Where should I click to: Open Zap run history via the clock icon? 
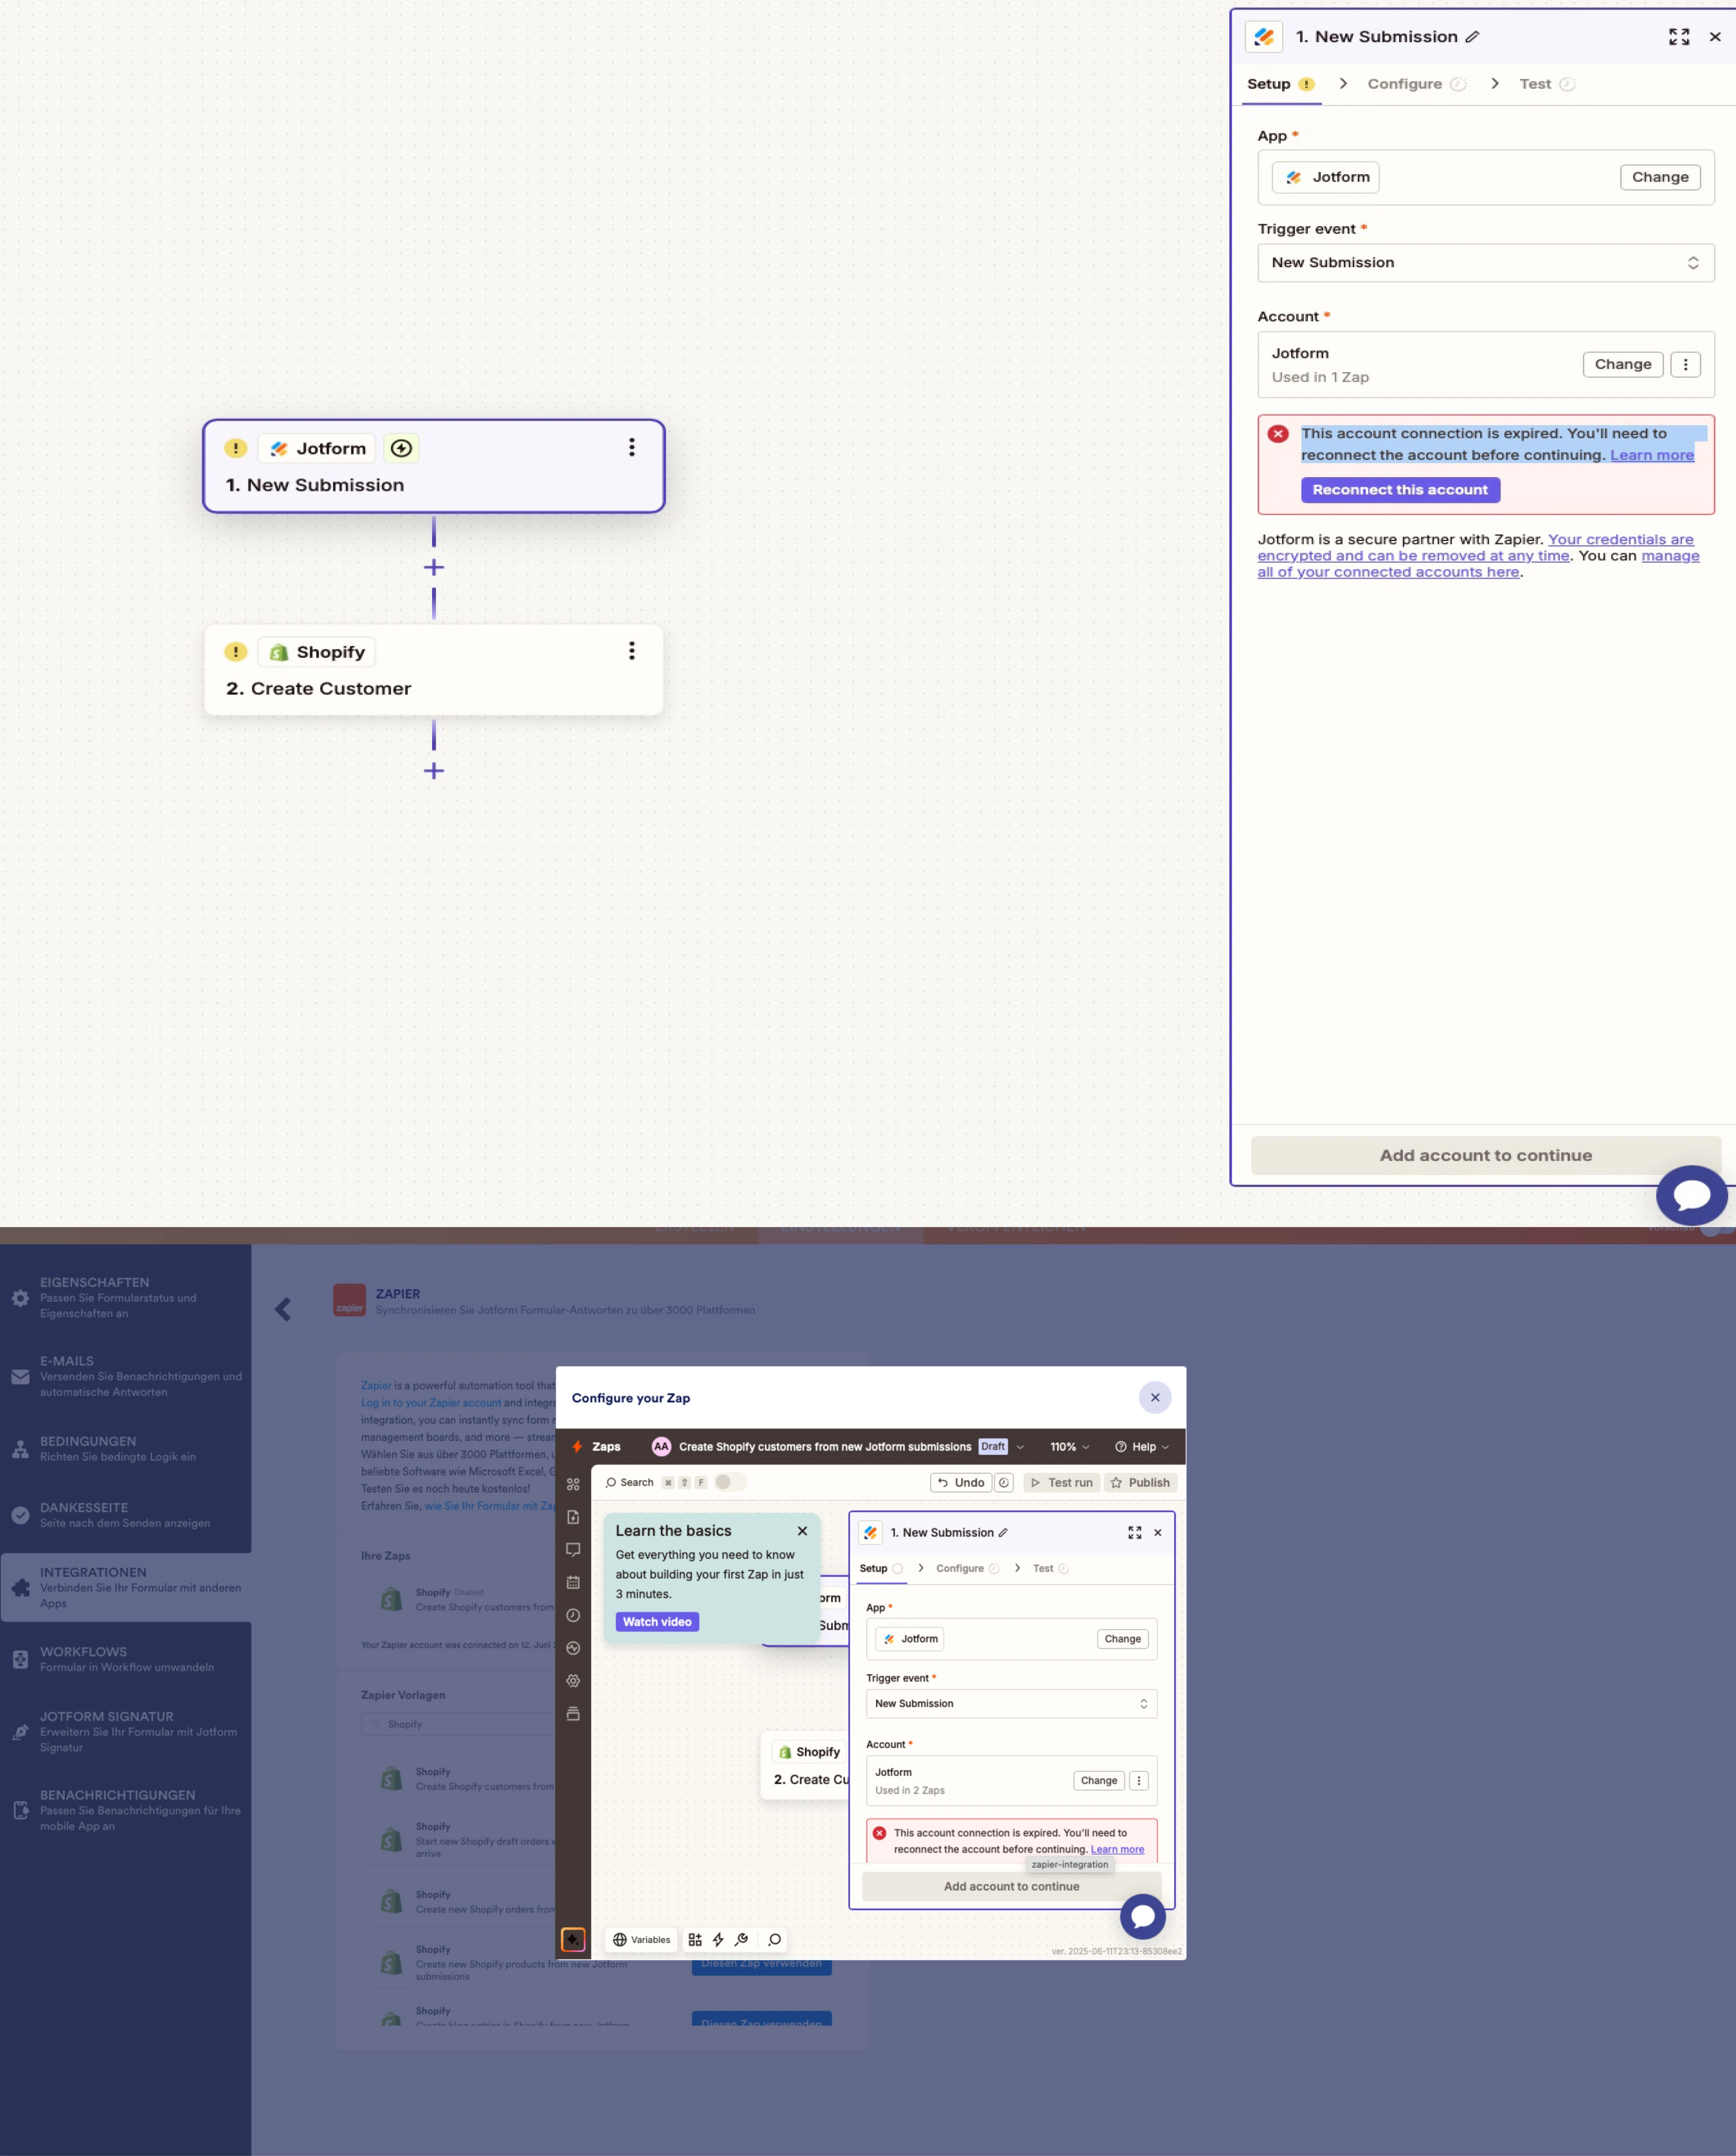[573, 1615]
